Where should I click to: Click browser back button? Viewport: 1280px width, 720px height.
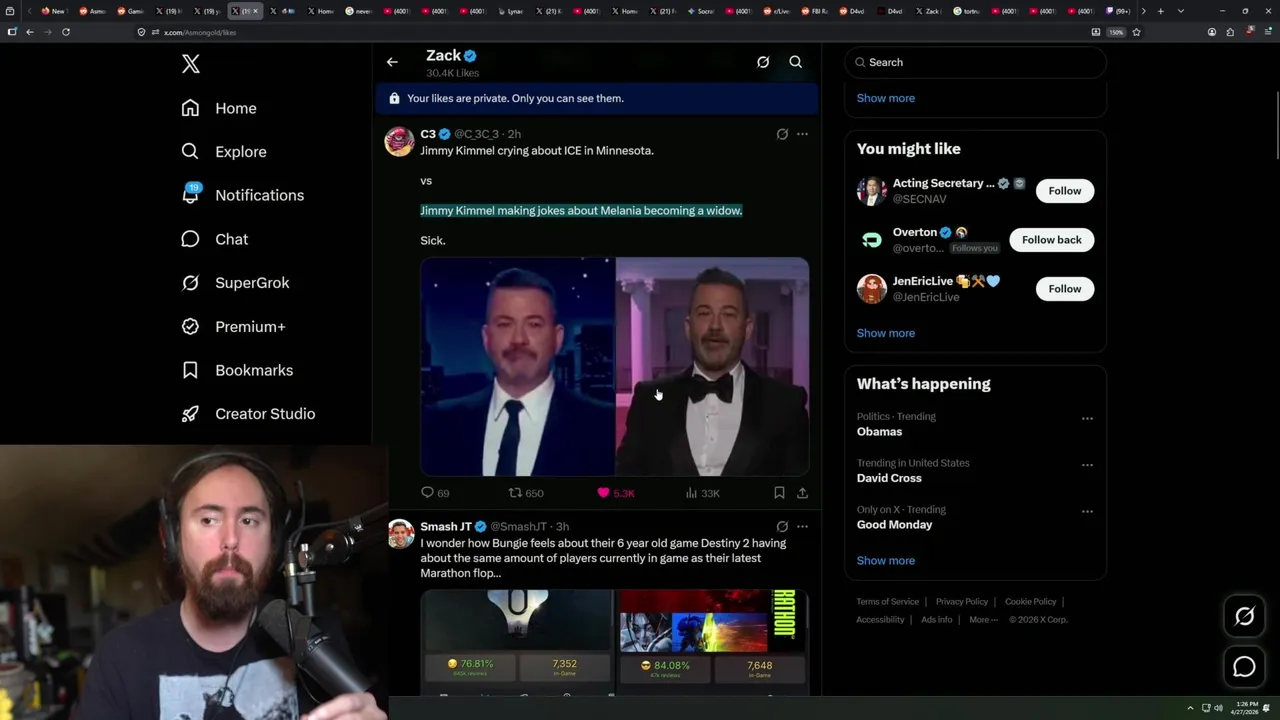pyautogui.click(x=30, y=32)
